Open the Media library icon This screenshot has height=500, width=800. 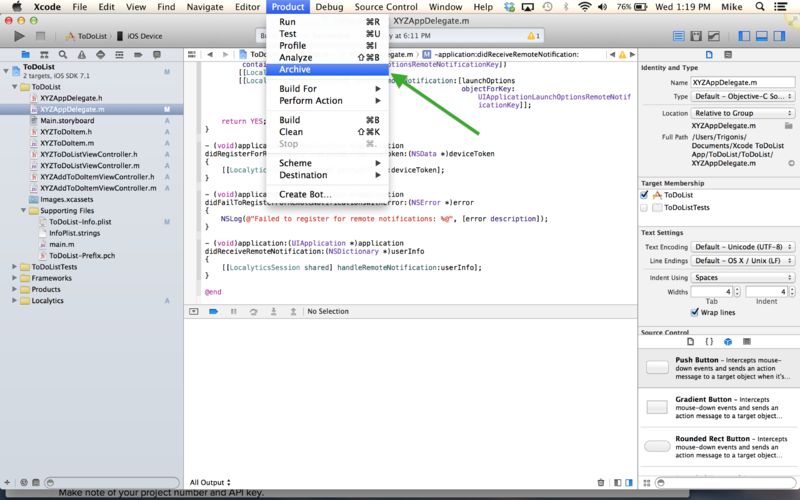pyautogui.click(x=747, y=341)
